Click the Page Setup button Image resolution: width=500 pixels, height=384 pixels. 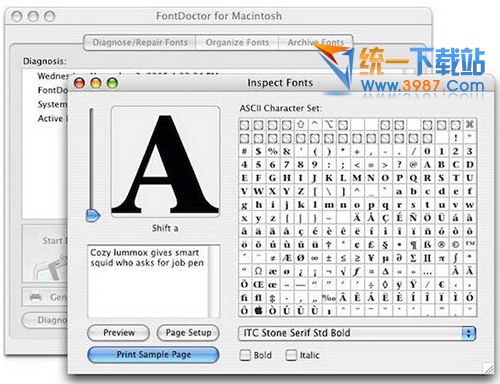(188, 332)
